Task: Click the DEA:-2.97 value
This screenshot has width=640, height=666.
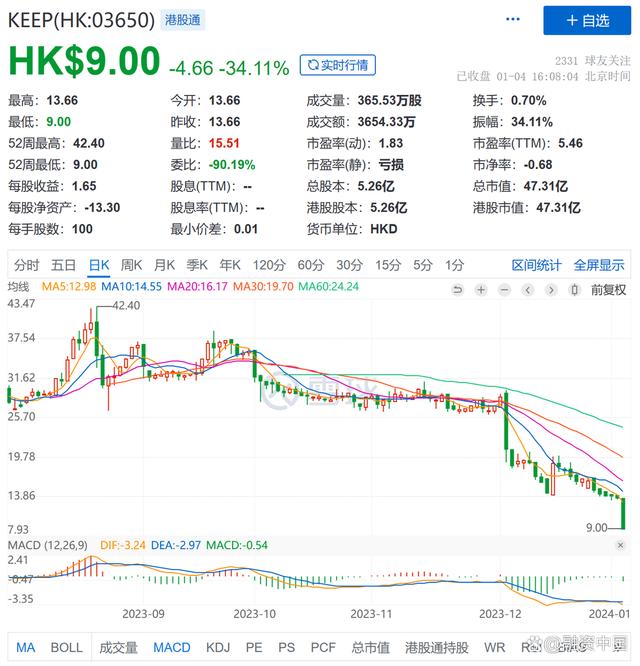Action: 176,545
